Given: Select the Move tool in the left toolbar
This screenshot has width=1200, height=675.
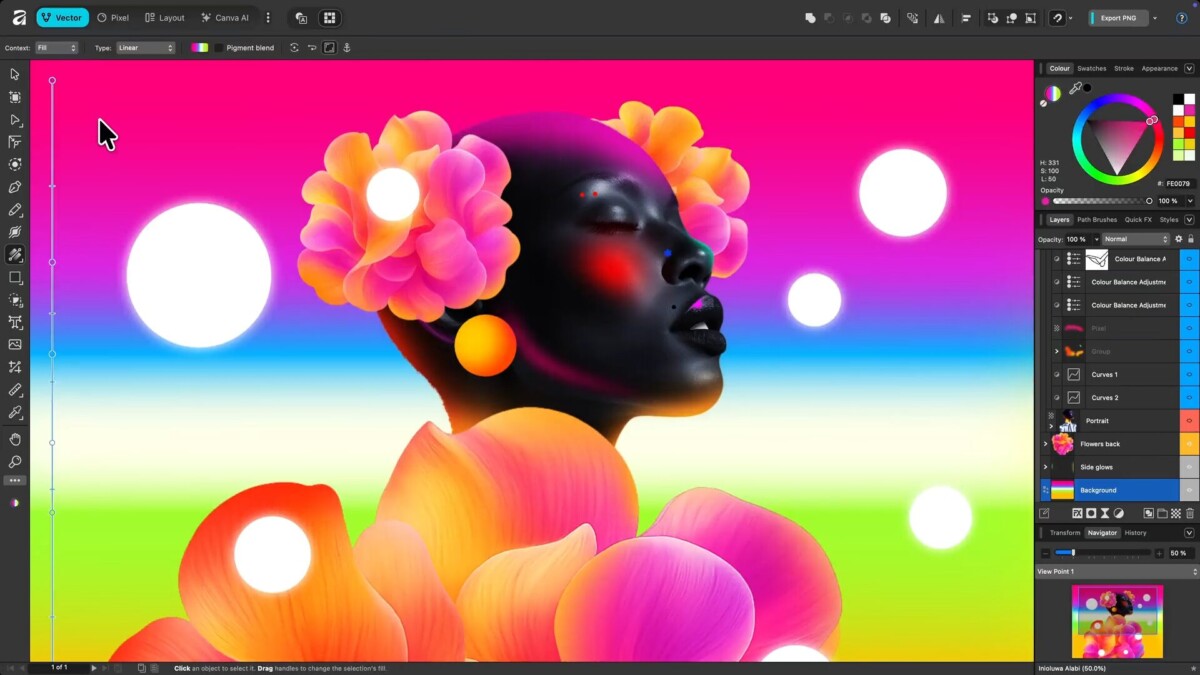Looking at the screenshot, I should (15, 74).
